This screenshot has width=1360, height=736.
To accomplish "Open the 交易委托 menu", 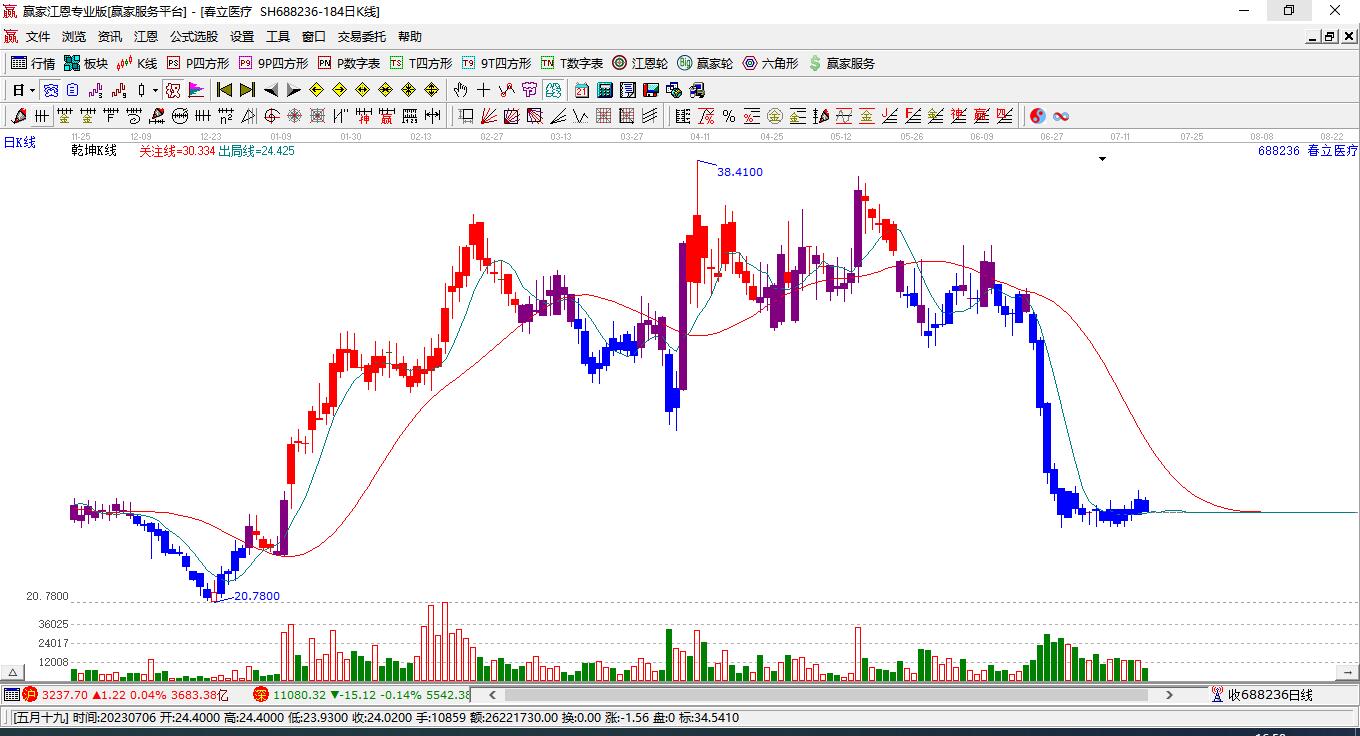I will 362,37.
